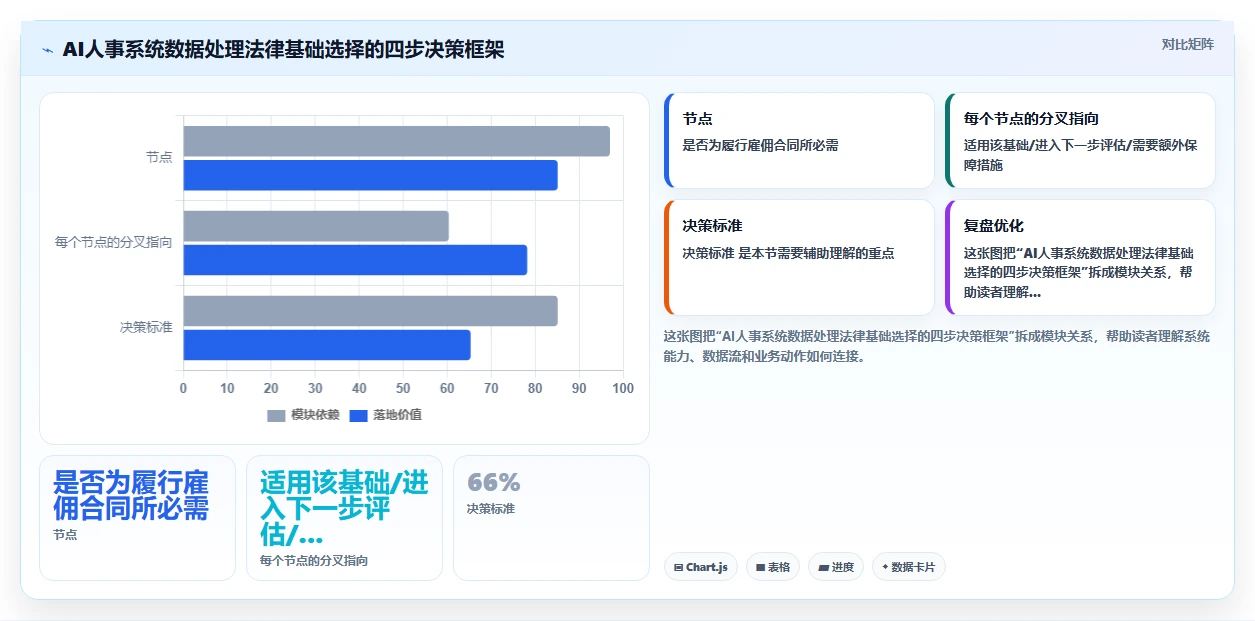Open the 决策标准 info card

pyautogui.click(x=799, y=258)
